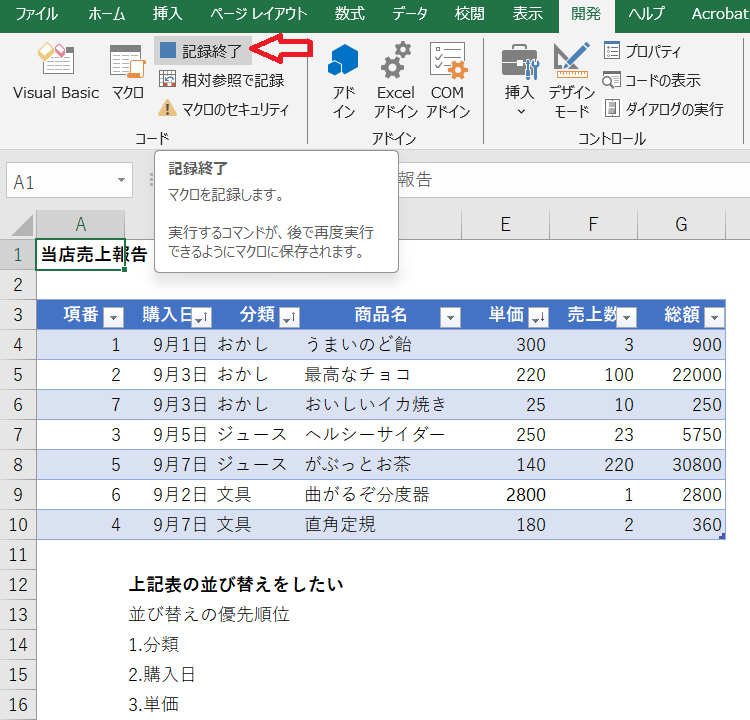750x720 pixels.
Task: Open the アドイン add-ins icon
Action: tap(343, 80)
